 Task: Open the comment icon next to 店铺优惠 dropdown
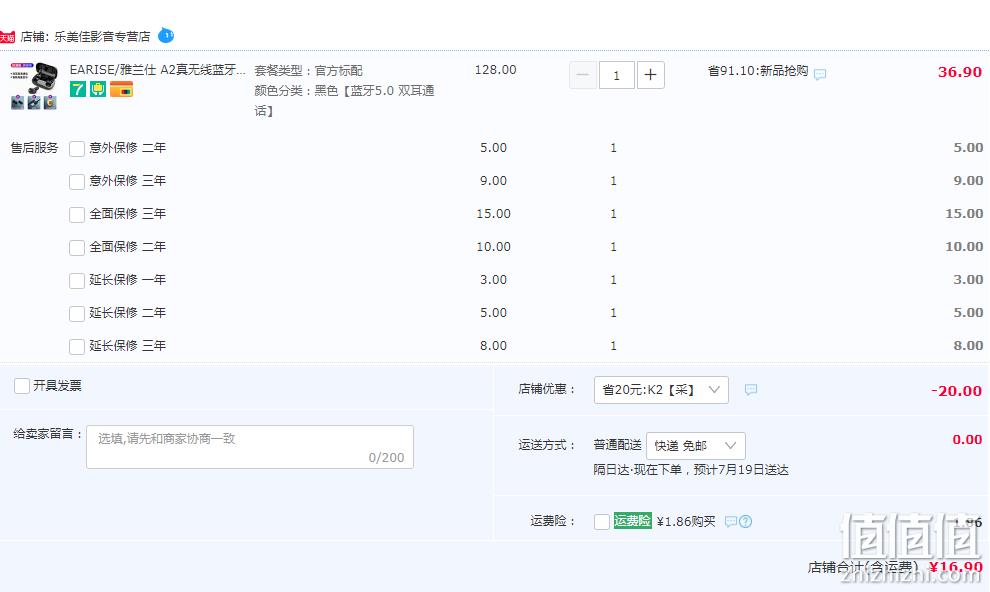pos(751,389)
